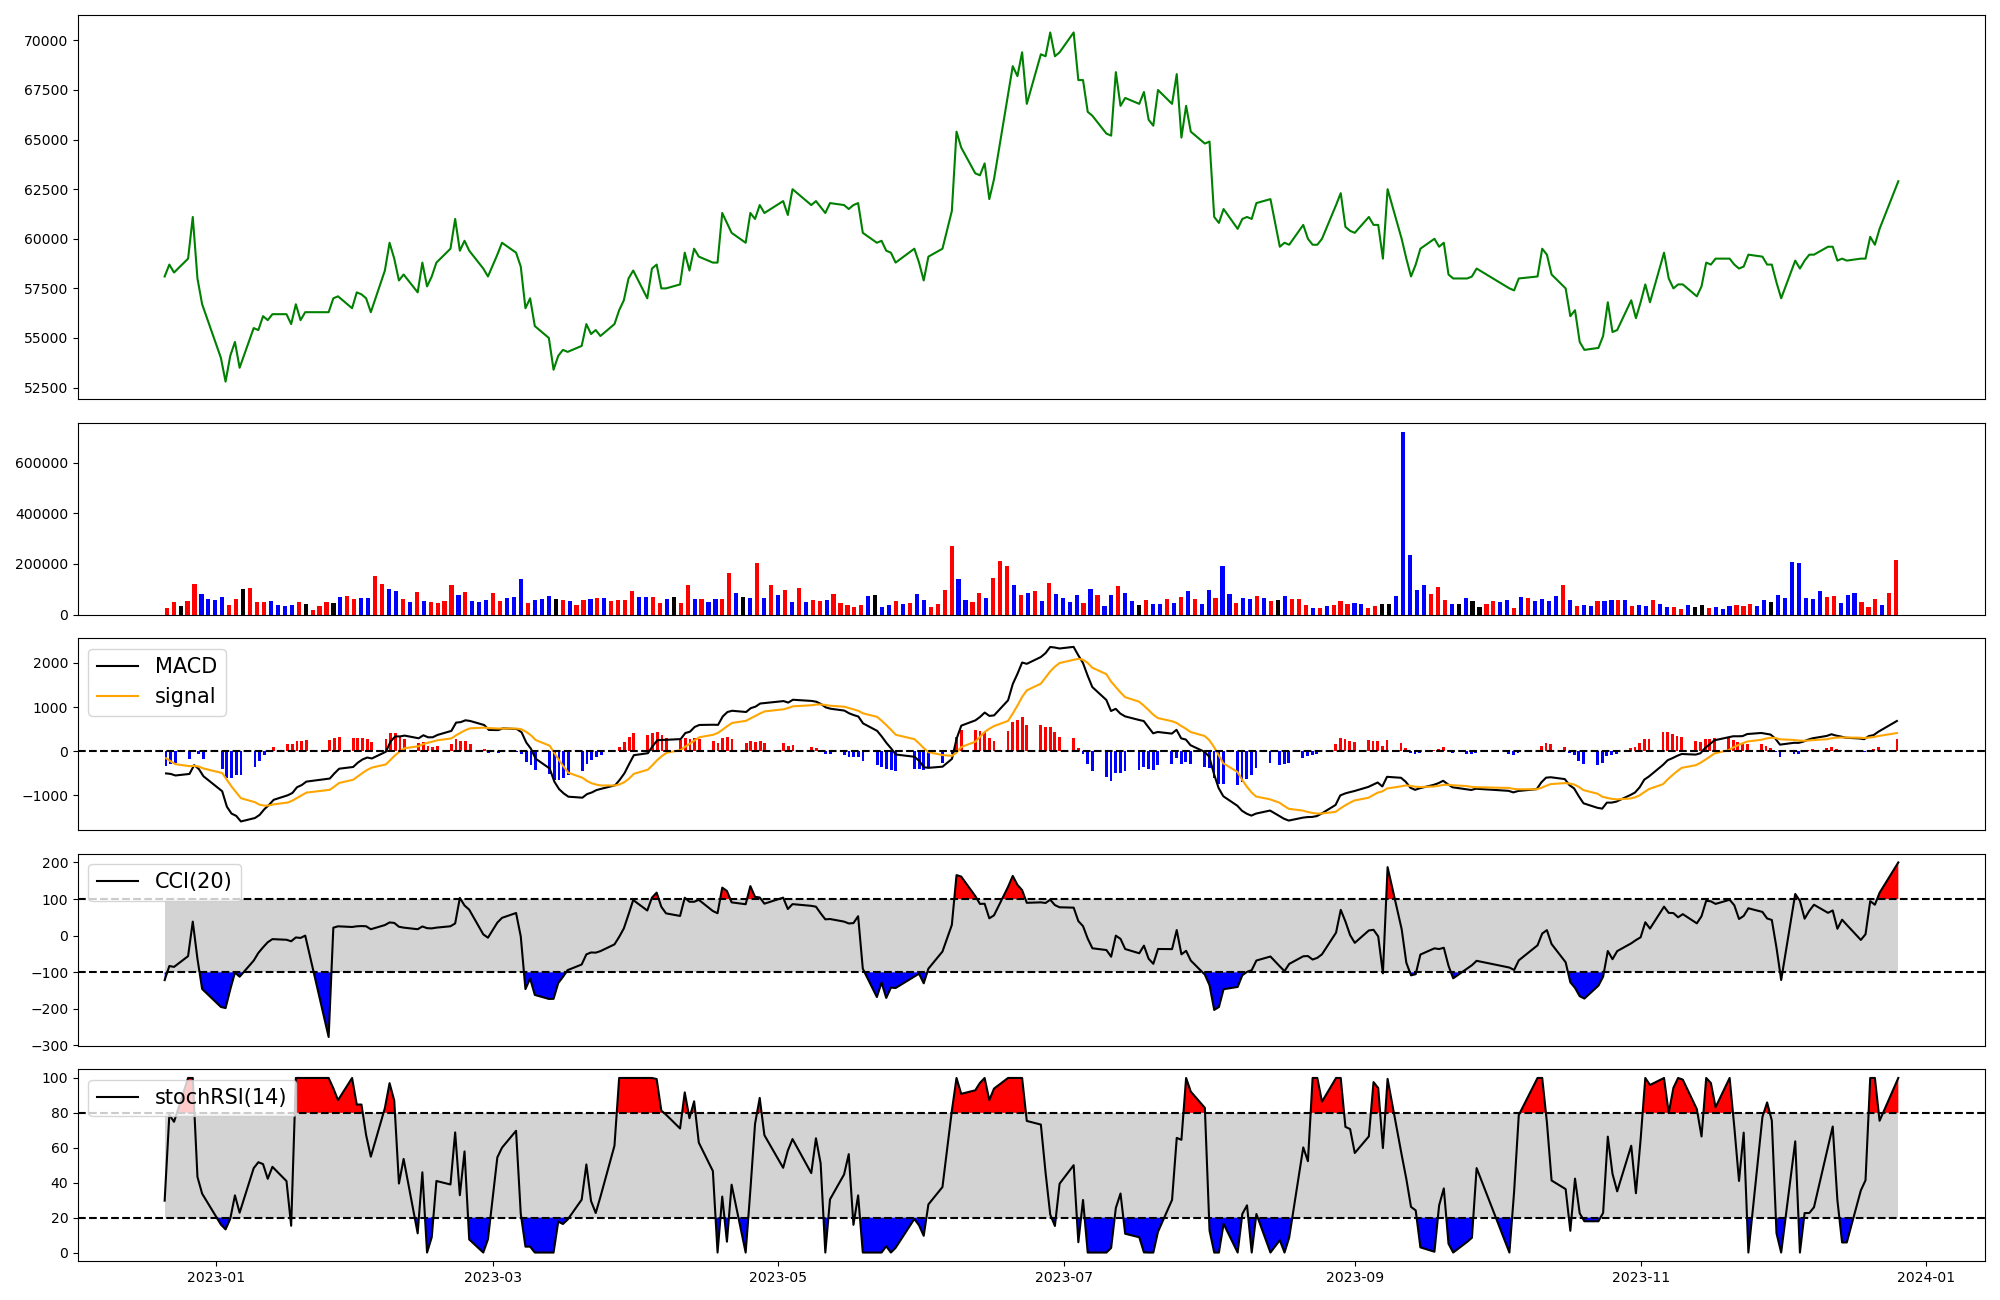Select the 2023-05 date axis label
Image resolution: width=2000 pixels, height=1300 pixels.
777,1277
